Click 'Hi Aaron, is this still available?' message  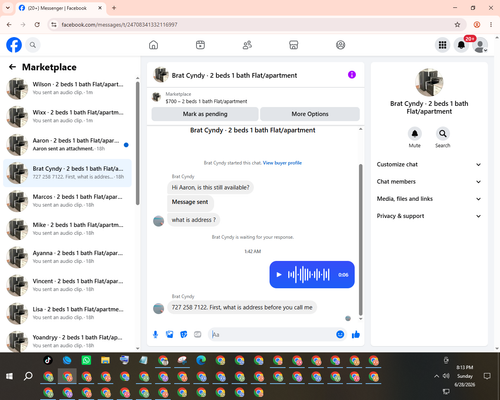click(210, 187)
